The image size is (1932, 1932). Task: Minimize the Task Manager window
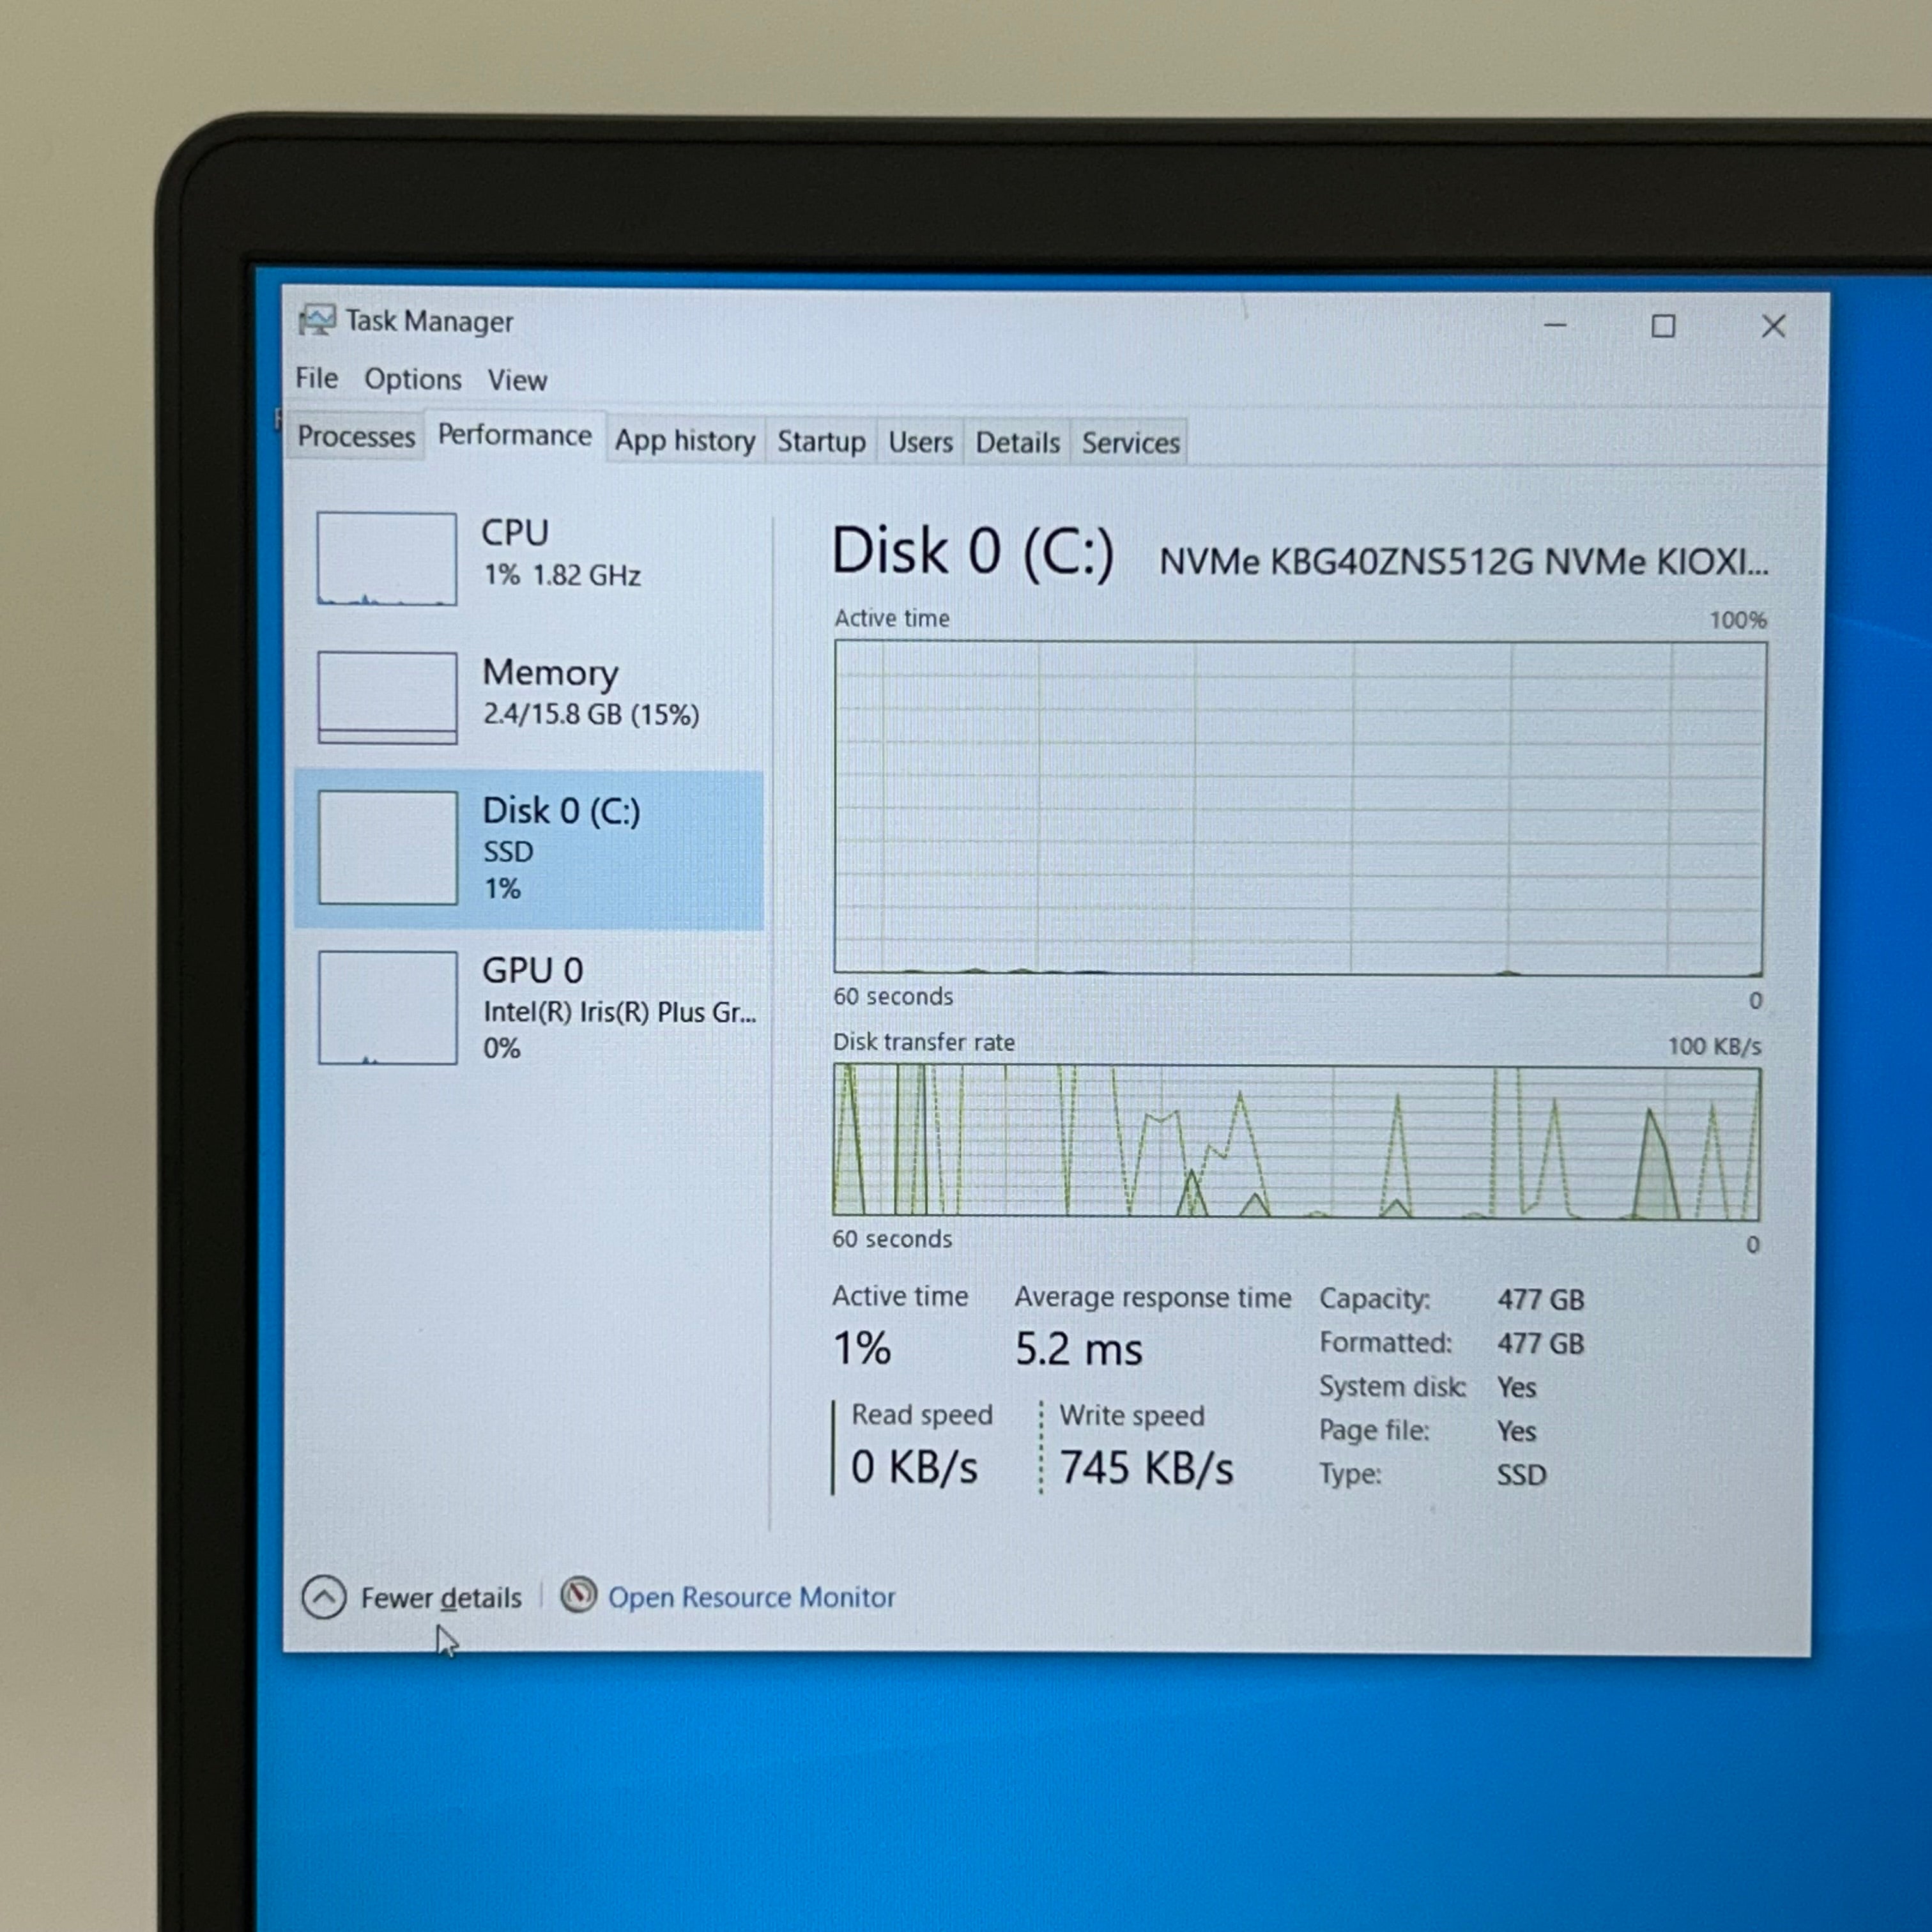point(1555,325)
